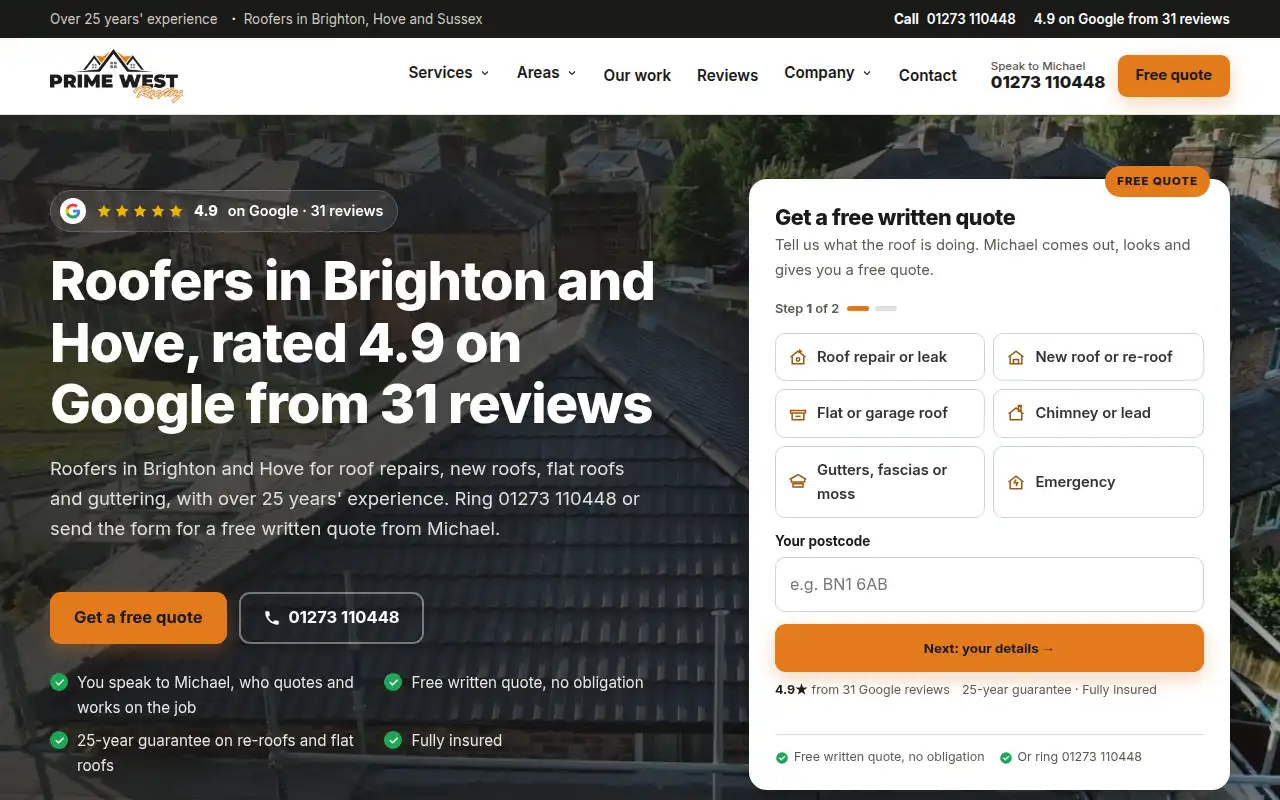Go to the Our work page

[x=637, y=75]
